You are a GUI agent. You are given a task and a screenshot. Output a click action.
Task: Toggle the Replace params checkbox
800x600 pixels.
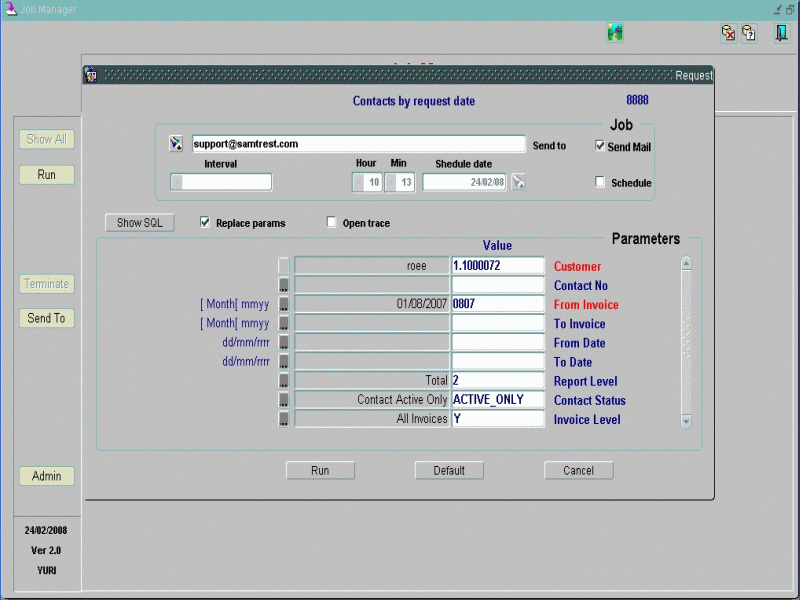pos(205,223)
